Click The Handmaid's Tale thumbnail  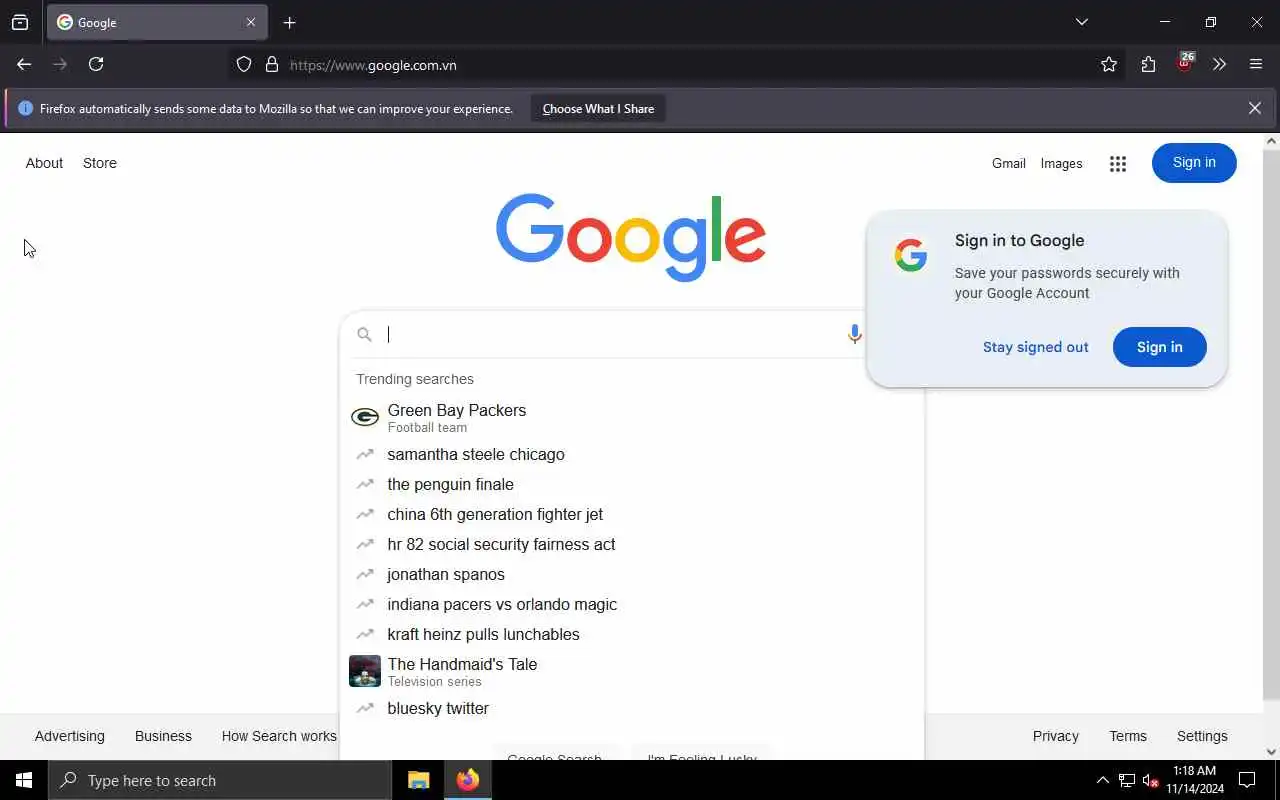[x=365, y=671]
